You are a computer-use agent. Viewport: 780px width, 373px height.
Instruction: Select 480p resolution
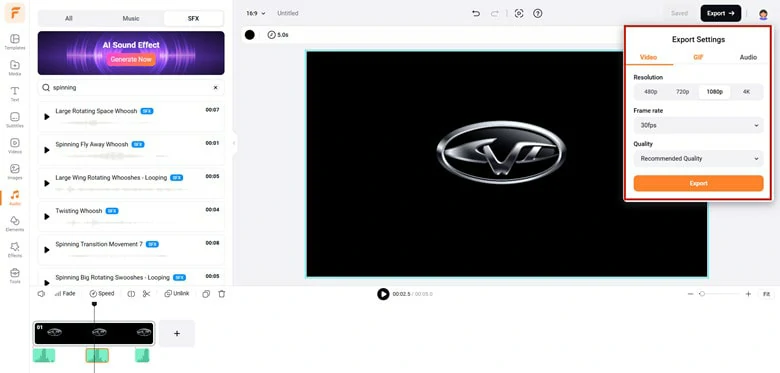coord(651,92)
